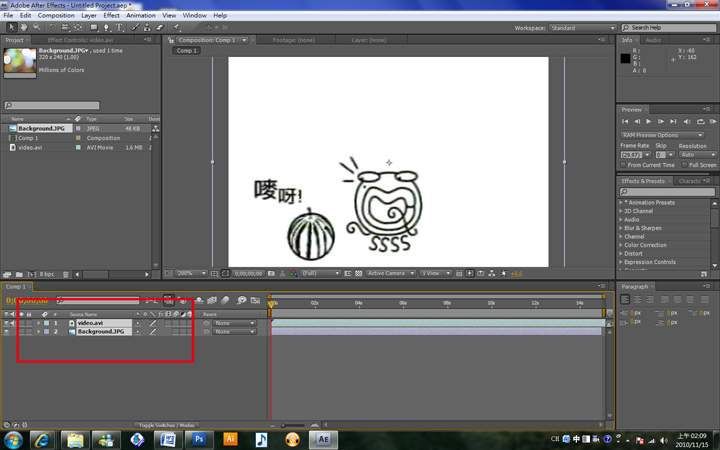This screenshot has height=450, width=720.
Task: Click the mute audio icon in Preview panel
Action: pos(687,122)
